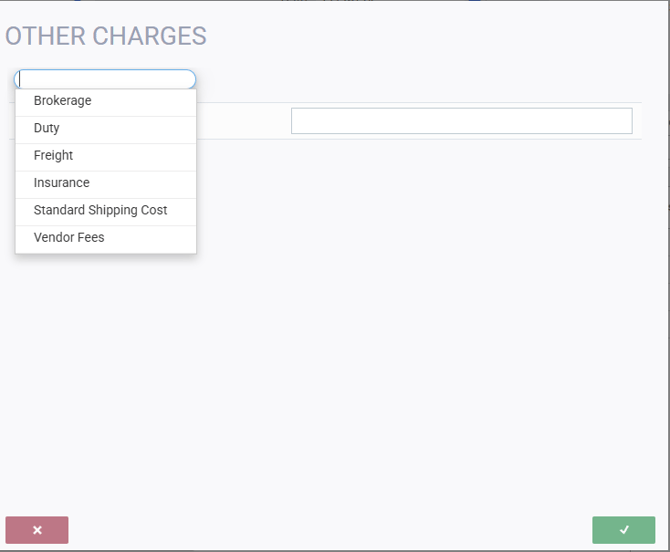
Task: Apply Duty as the other charge
Action: (47, 128)
